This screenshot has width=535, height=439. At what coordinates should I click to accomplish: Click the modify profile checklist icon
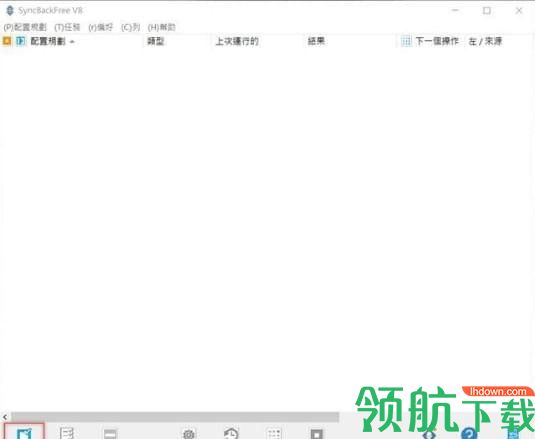[67, 433]
